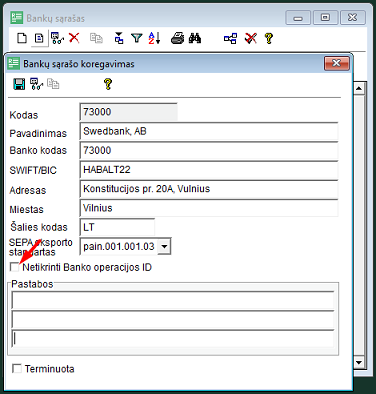The height and width of the screenshot is (394, 376).
Task: Click the yellow help question mark in Bankų sąrašas toolbar
Action: click(269, 38)
